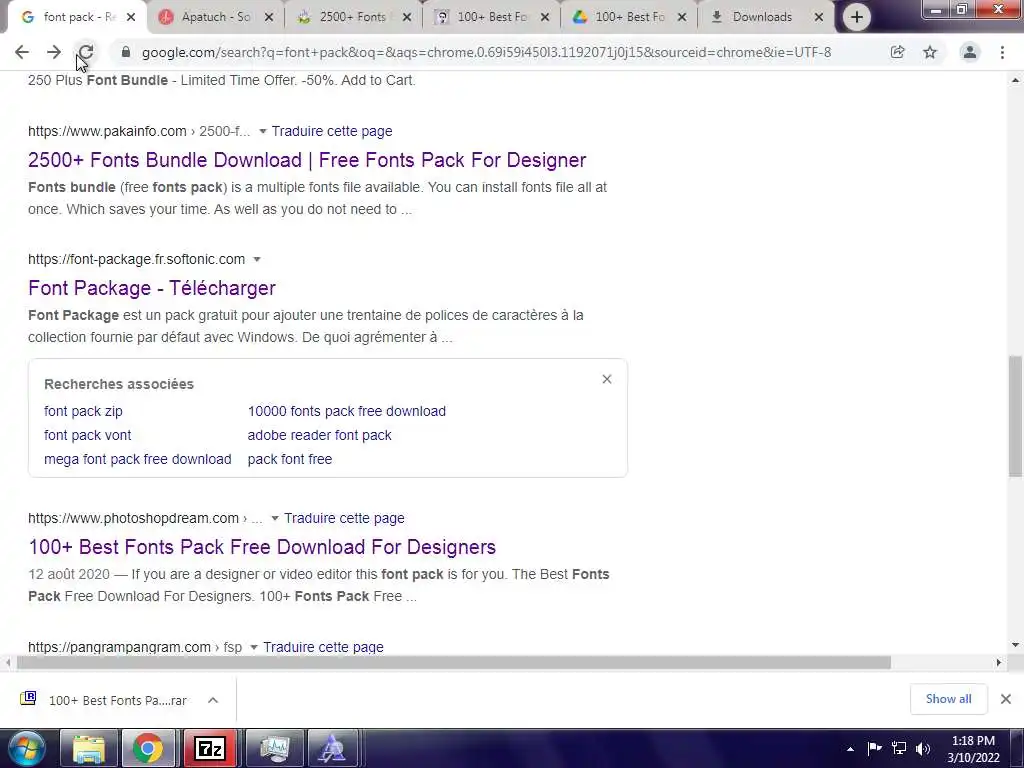Expand the photoshopdream.com result dropdown arrow

click(x=275, y=519)
